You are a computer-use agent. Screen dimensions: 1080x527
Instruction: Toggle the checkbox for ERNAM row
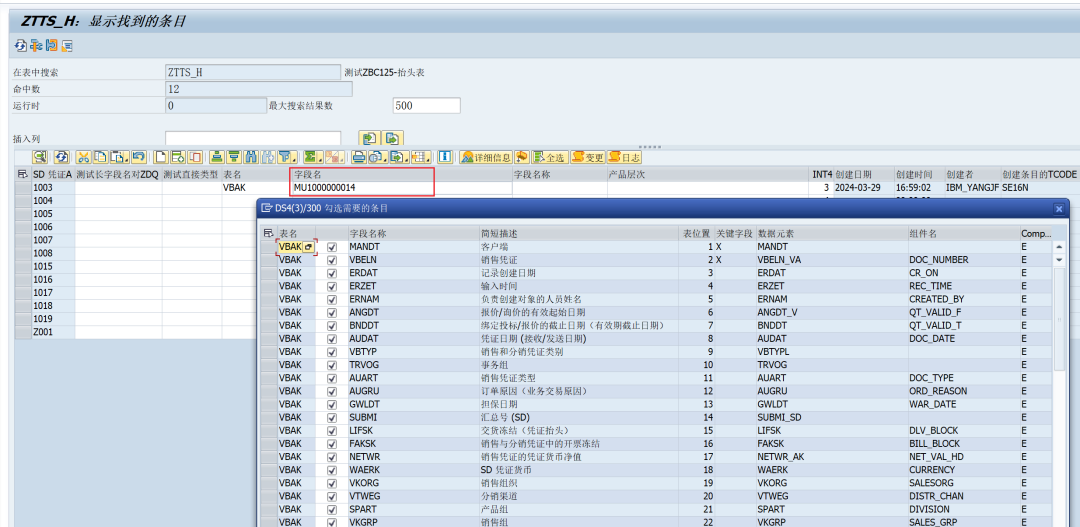click(x=332, y=300)
